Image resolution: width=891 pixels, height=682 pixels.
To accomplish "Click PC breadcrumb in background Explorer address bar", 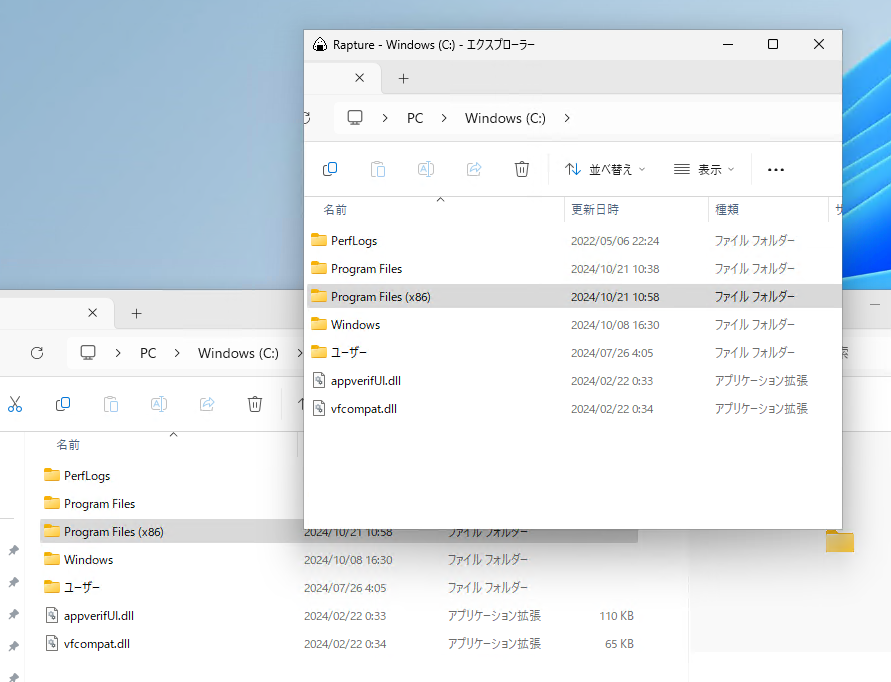I will coord(148,354).
